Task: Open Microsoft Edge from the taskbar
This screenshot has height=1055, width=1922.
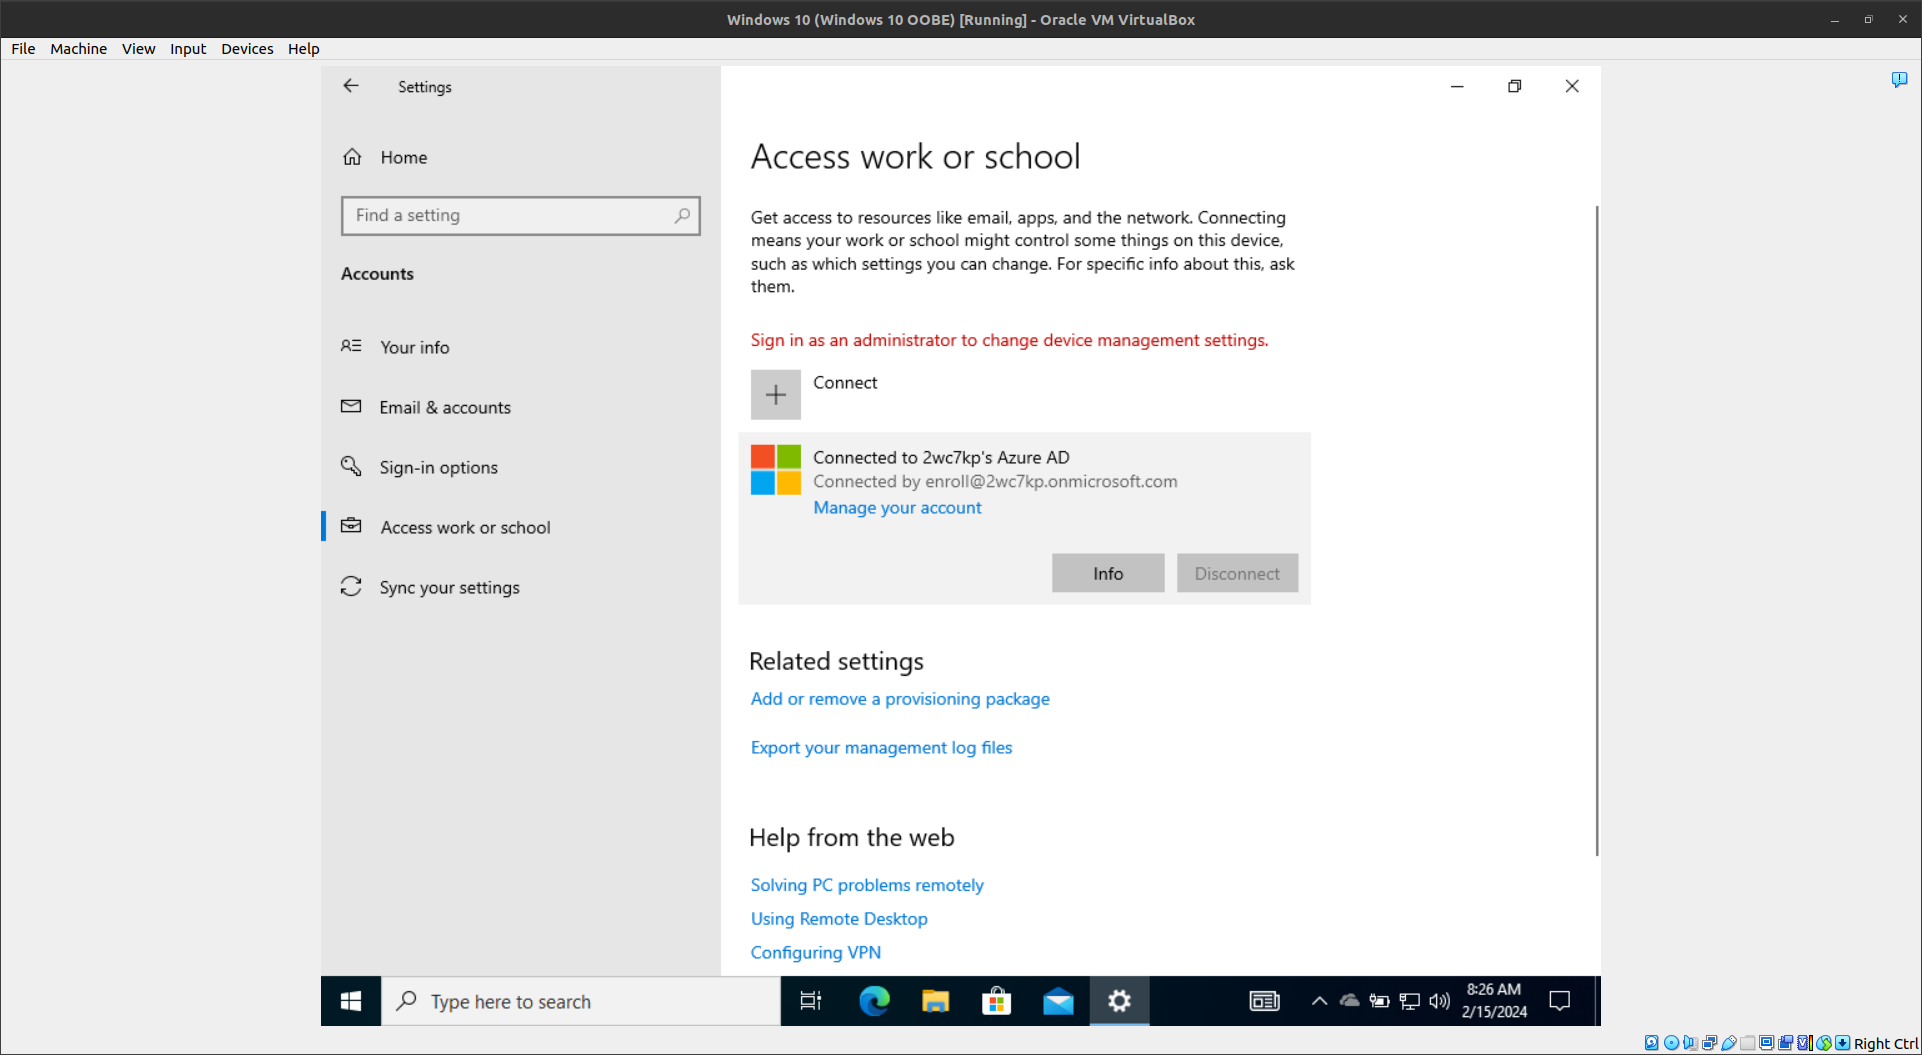Action: (x=874, y=1001)
